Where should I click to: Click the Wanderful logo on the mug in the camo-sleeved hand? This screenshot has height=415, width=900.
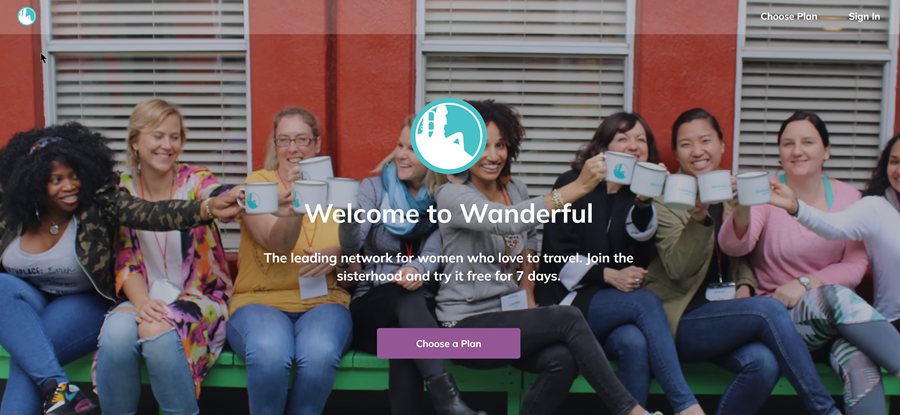tap(253, 200)
